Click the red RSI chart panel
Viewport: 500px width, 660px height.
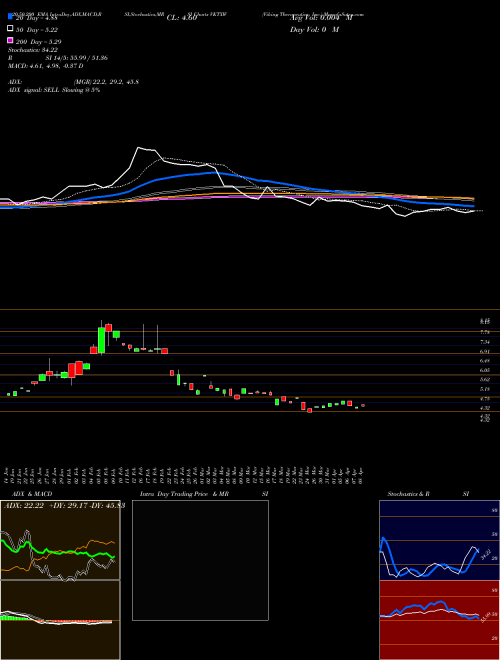[x=439, y=620]
